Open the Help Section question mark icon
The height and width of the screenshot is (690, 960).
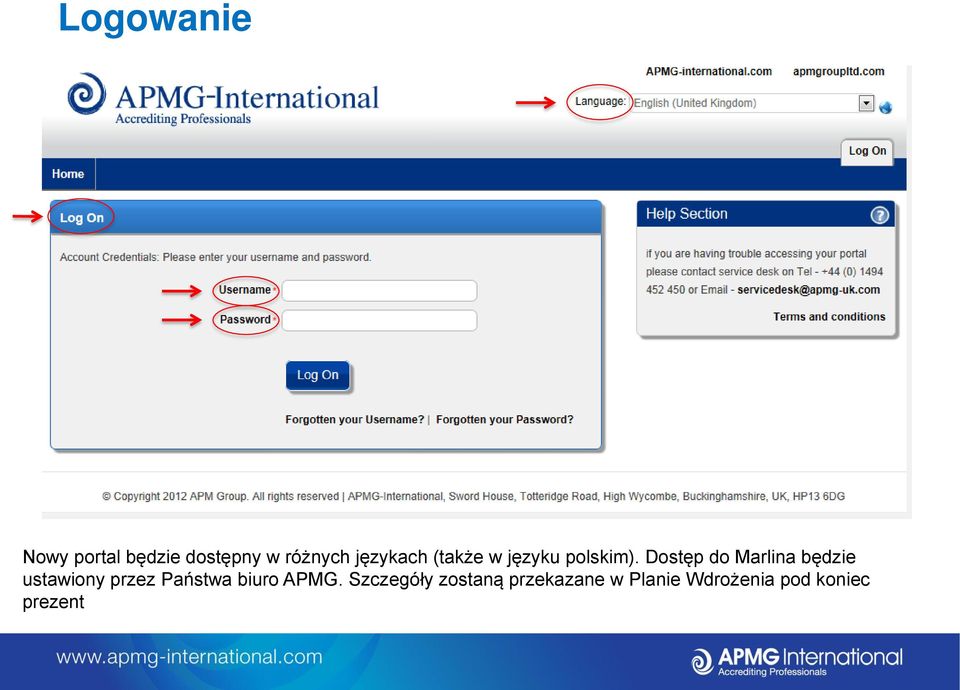(879, 215)
